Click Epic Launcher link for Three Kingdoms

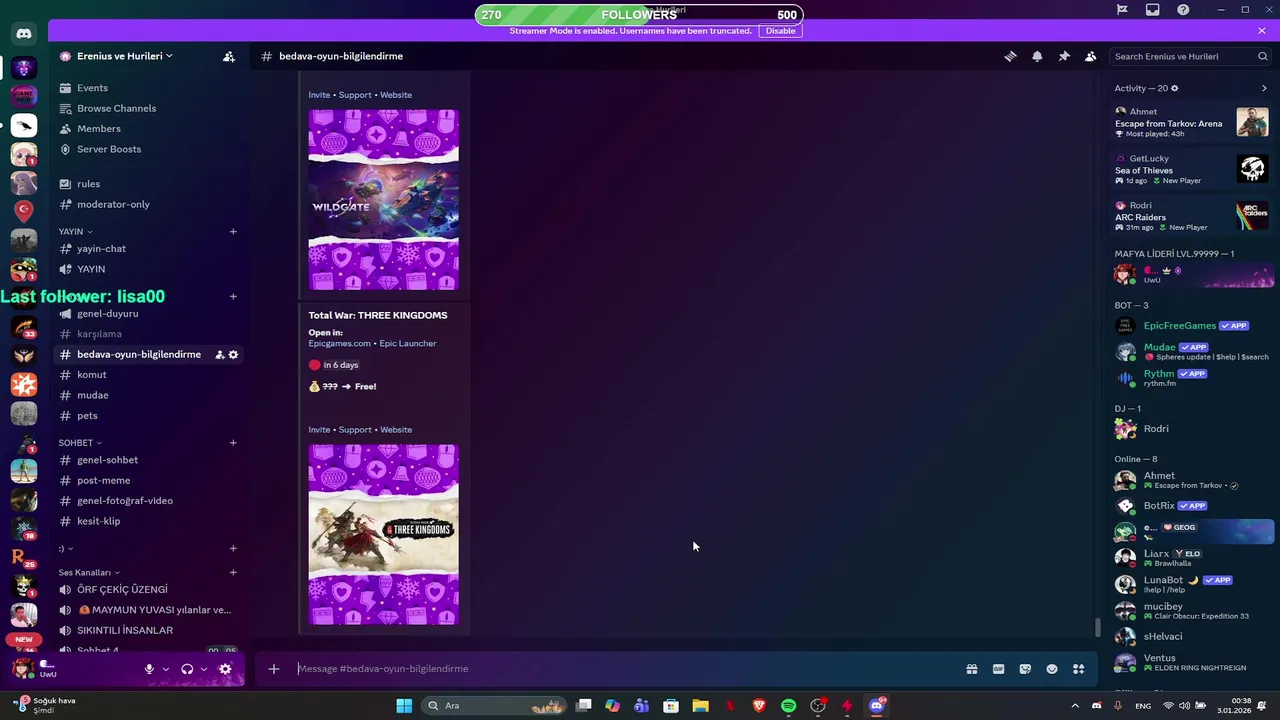point(408,343)
